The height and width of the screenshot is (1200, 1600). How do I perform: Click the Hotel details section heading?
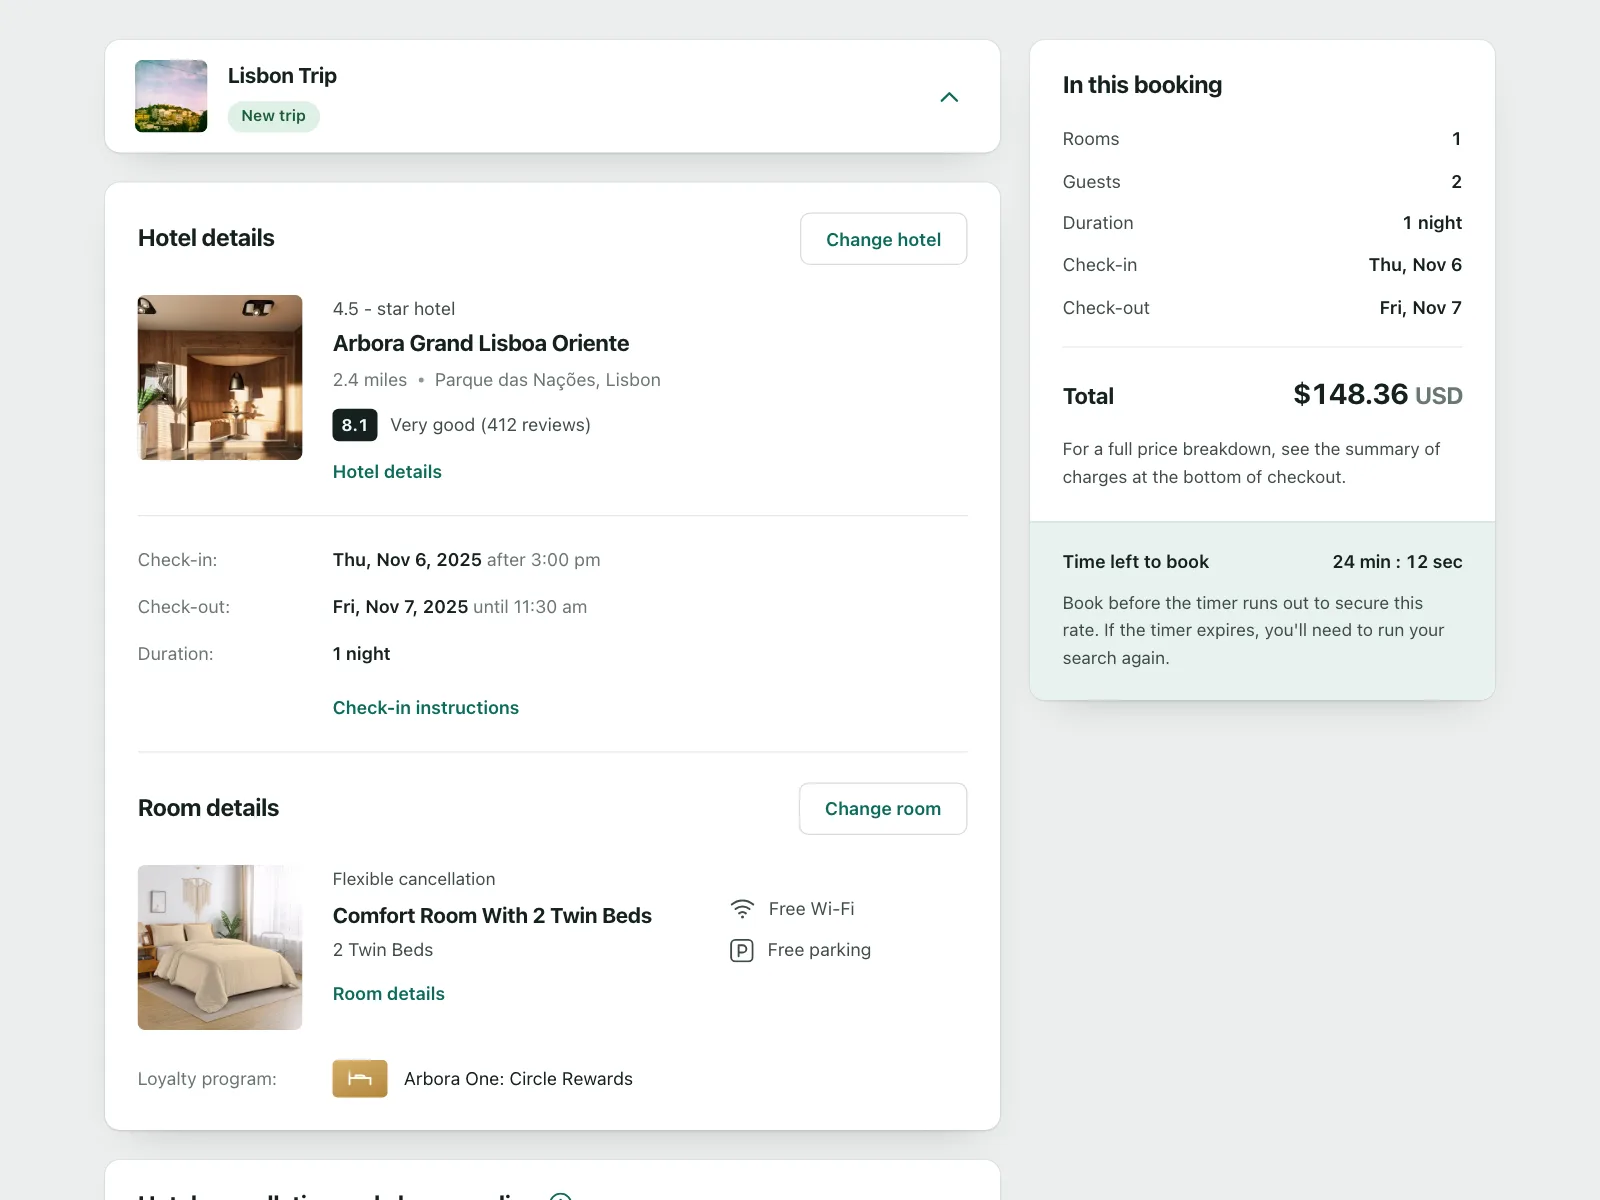tap(206, 238)
